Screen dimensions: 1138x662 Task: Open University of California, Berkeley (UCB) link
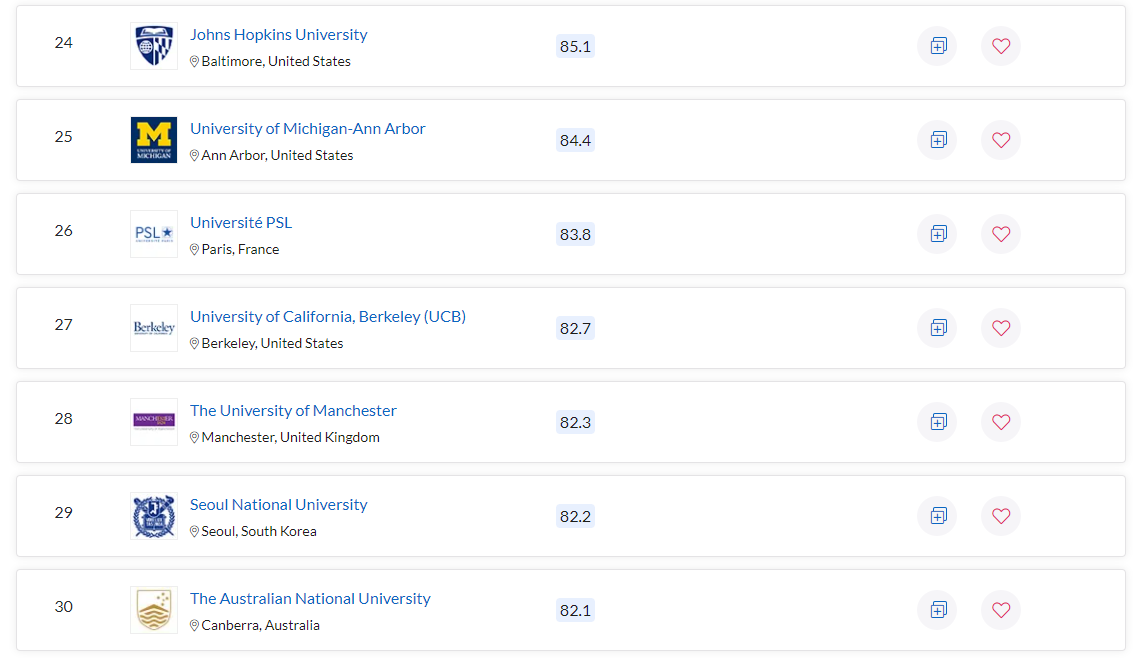point(328,316)
